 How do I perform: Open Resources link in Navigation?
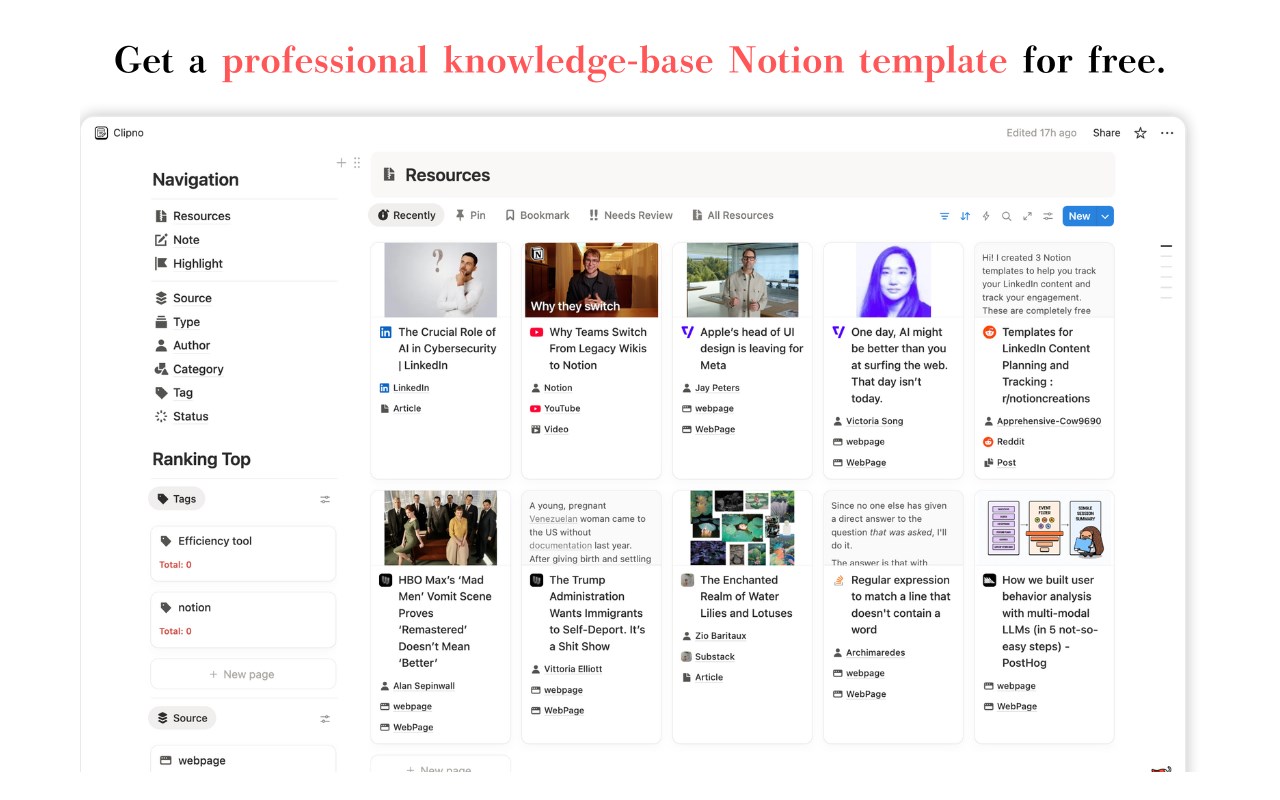coord(201,216)
